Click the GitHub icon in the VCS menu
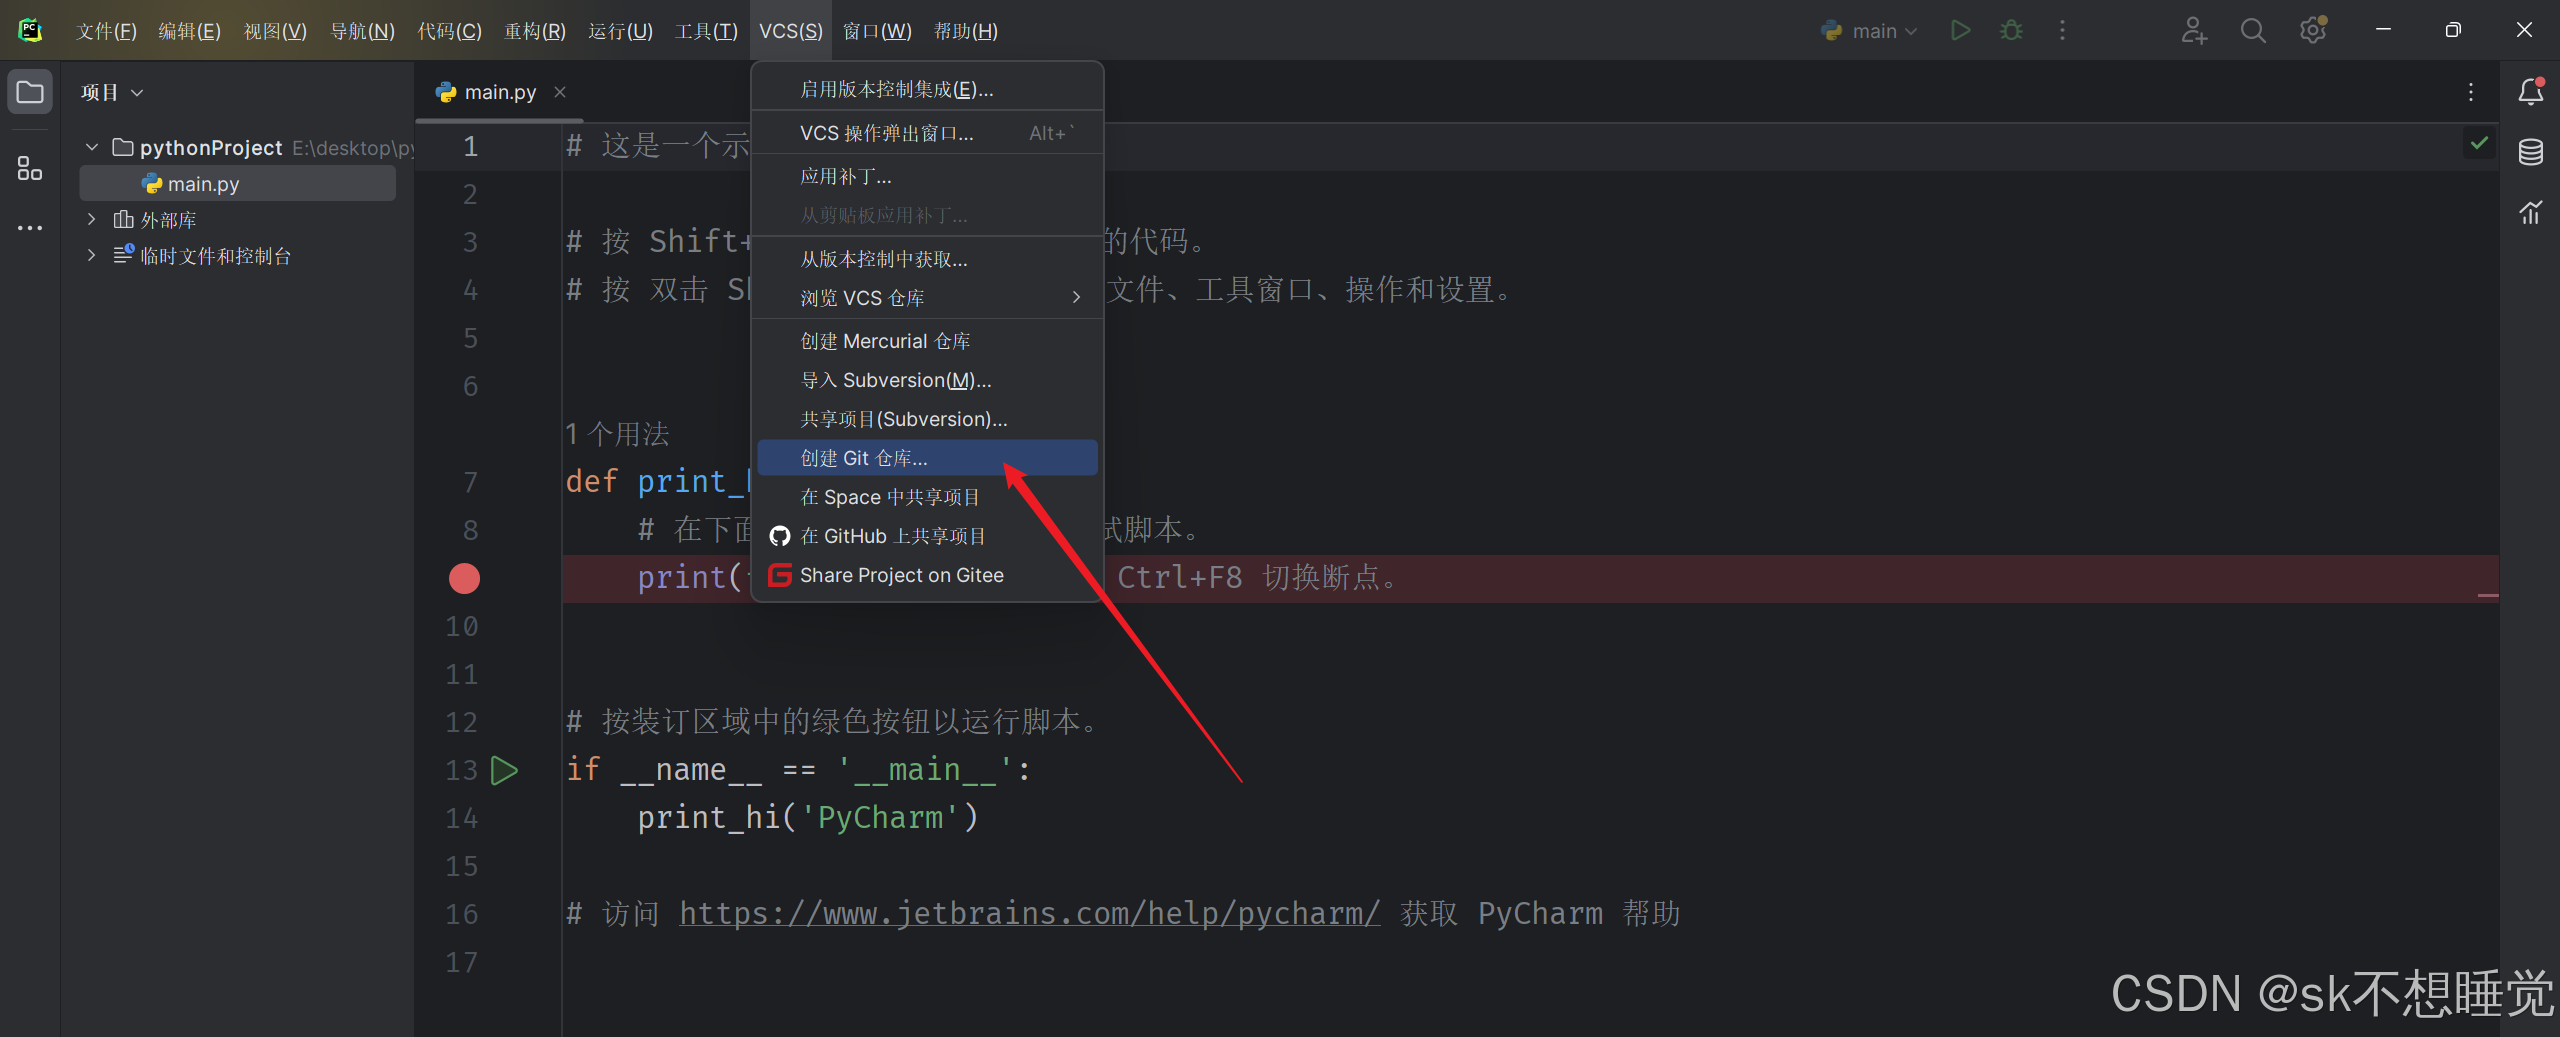The width and height of the screenshot is (2560, 1037). click(780, 536)
